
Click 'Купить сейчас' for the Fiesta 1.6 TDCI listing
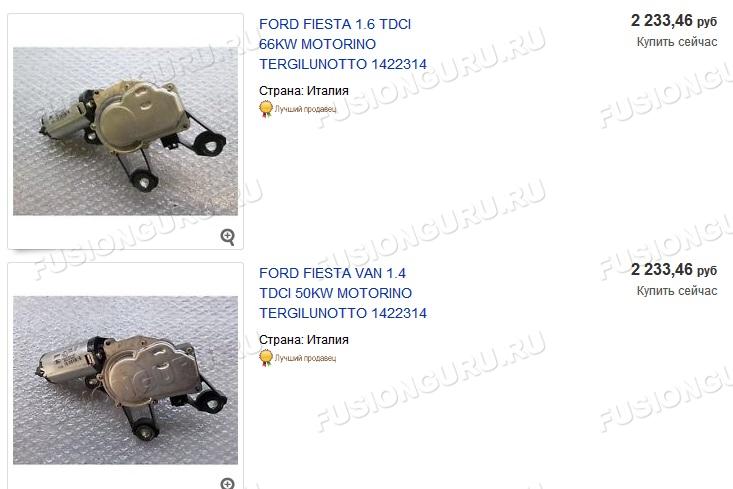(676, 42)
